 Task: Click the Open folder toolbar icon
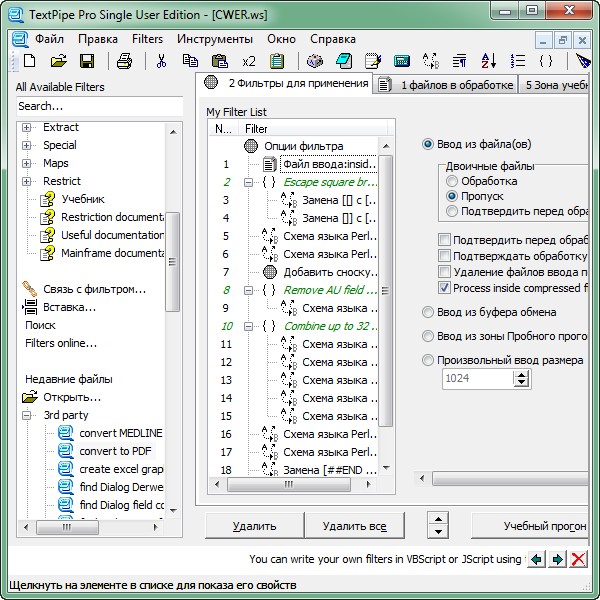(59, 62)
